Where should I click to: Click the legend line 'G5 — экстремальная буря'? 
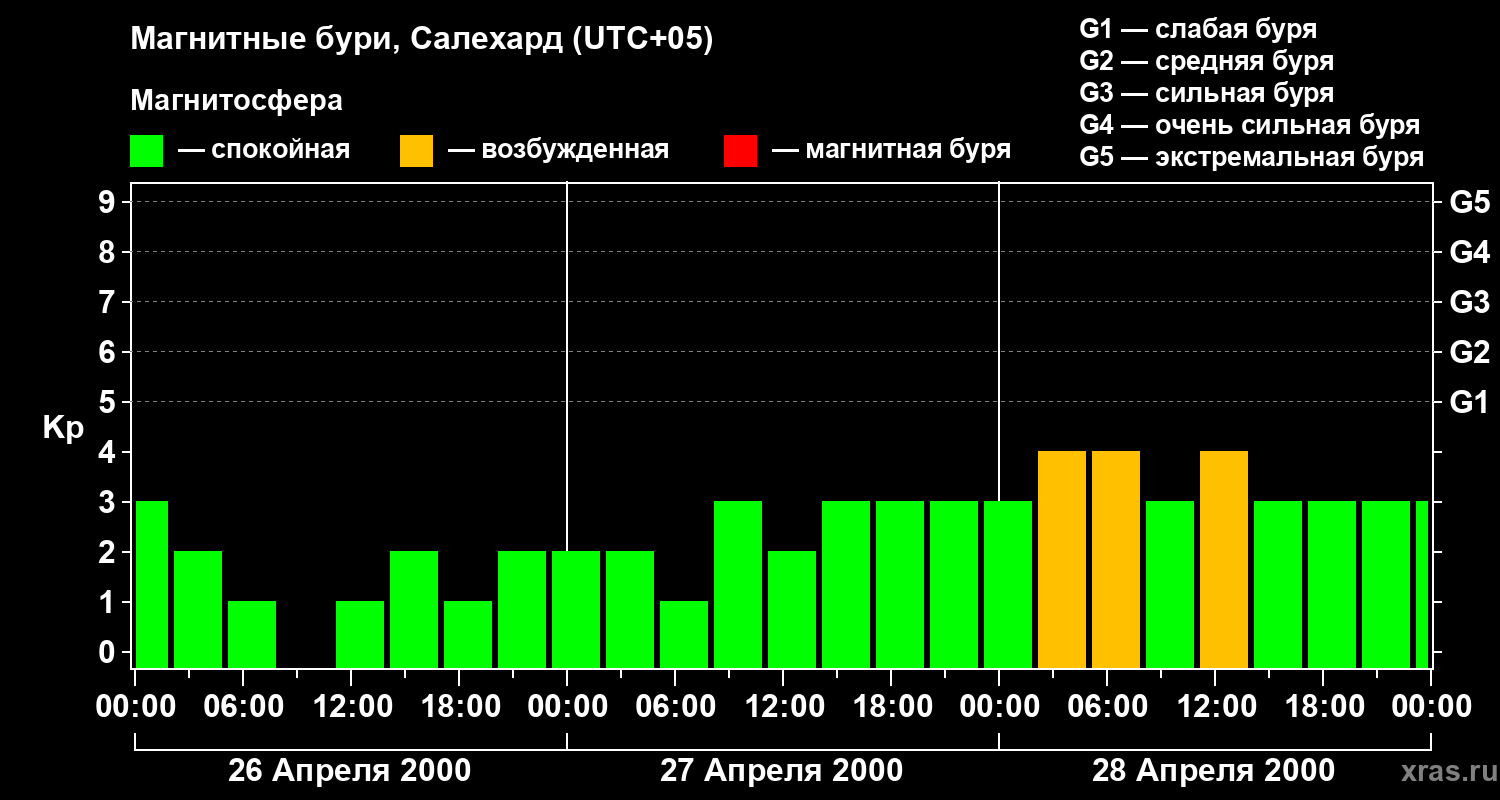click(x=1251, y=157)
